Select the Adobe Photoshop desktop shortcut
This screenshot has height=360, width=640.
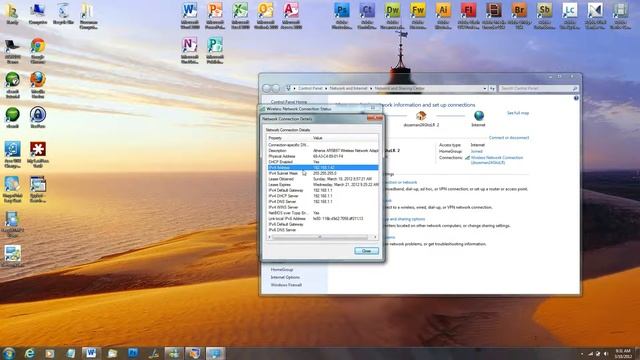342,16
